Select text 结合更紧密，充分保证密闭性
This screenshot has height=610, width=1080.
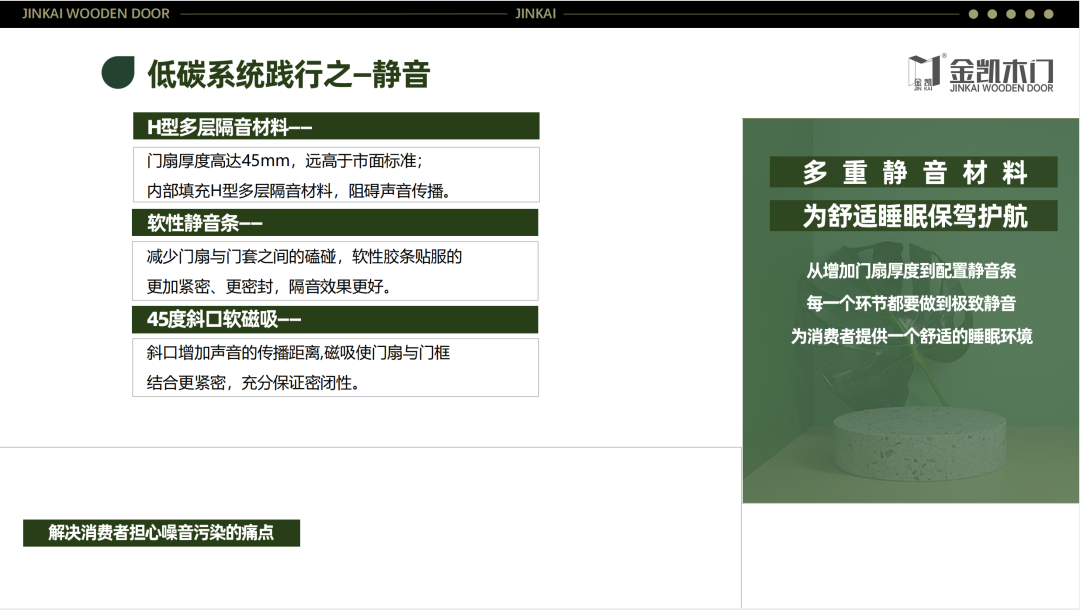(249, 383)
